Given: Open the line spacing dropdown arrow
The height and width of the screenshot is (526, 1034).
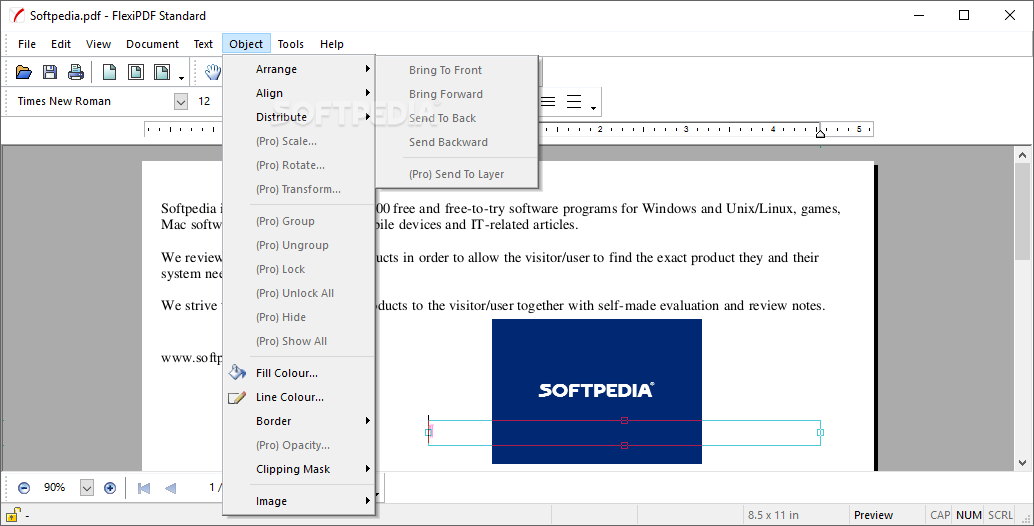Looking at the screenshot, I should point(593,107).
